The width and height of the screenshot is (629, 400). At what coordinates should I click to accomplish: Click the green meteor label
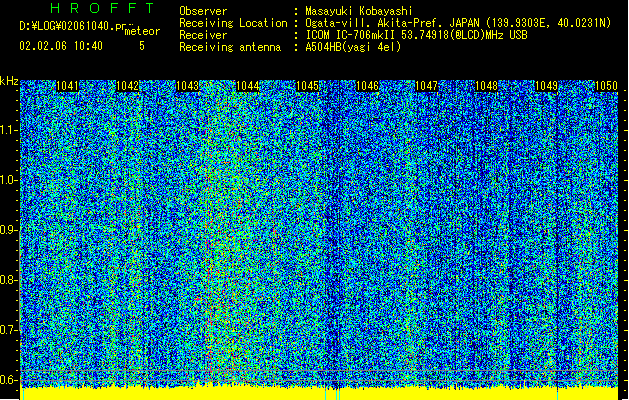coord(142,31)
